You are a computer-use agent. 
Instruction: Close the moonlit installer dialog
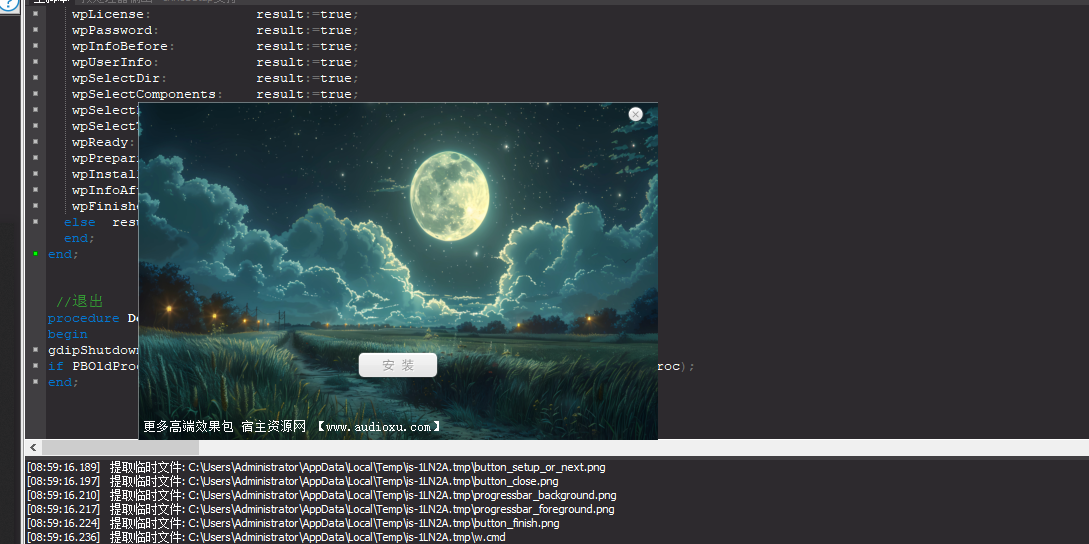(x=635, y=115)
